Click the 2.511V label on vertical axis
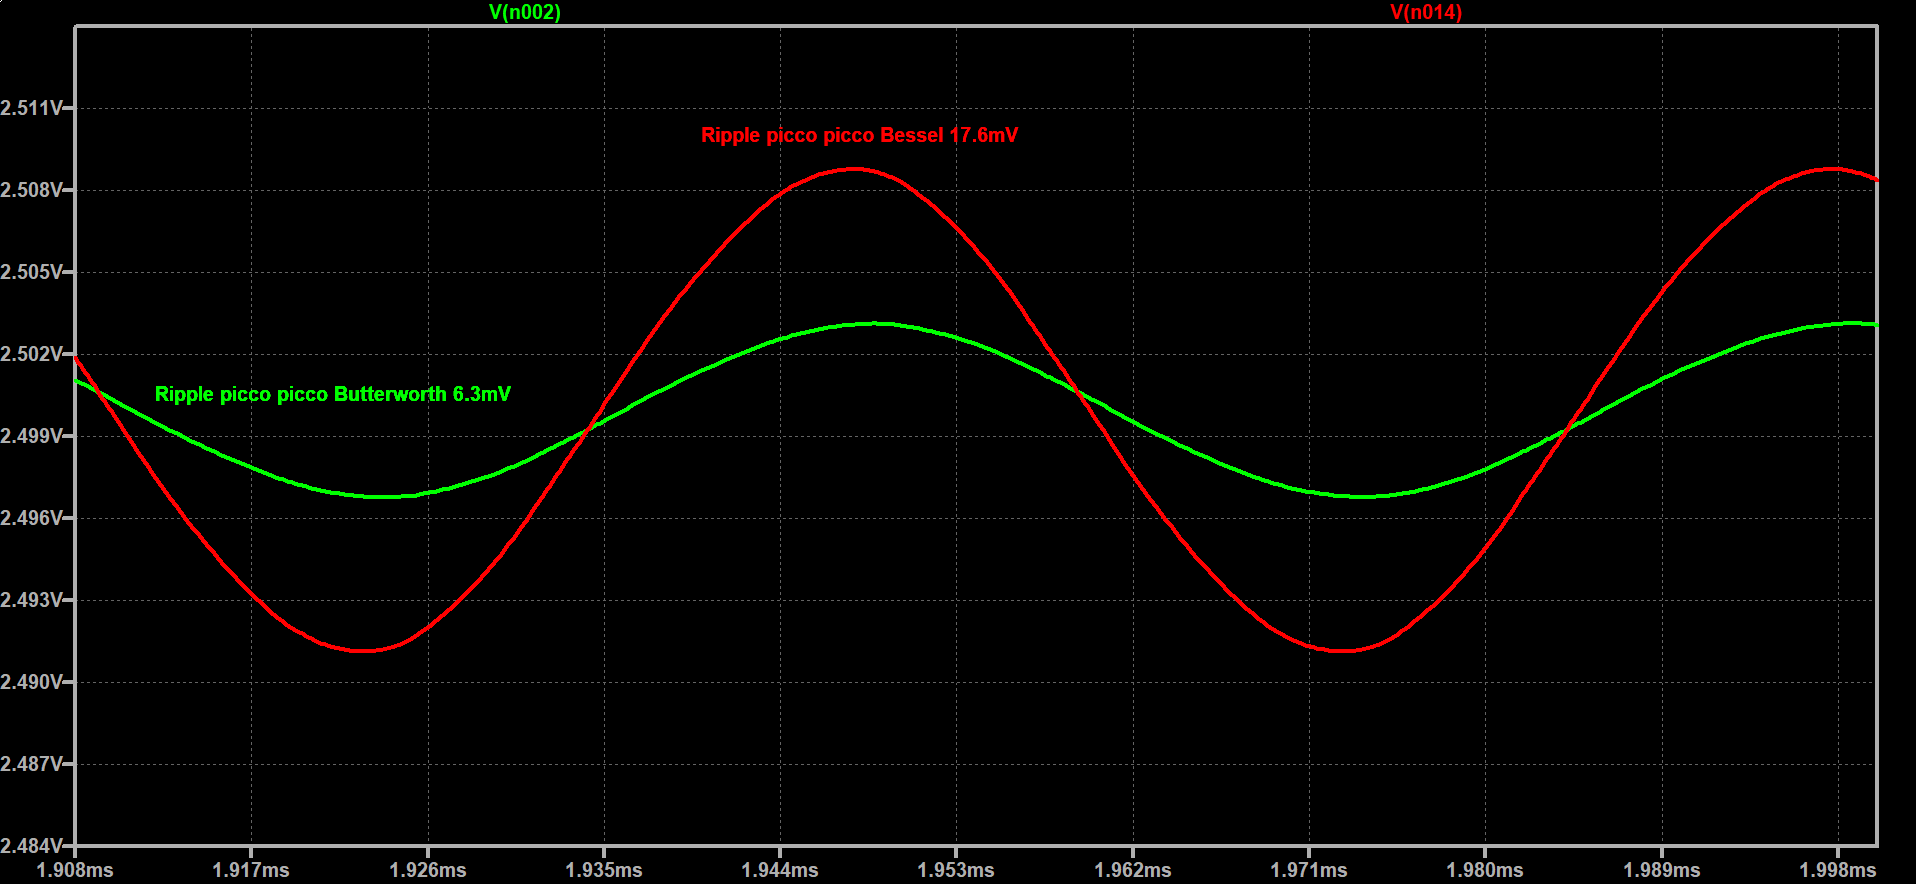Viewport: 1916px width, 884px height. [x=31, y=108]
